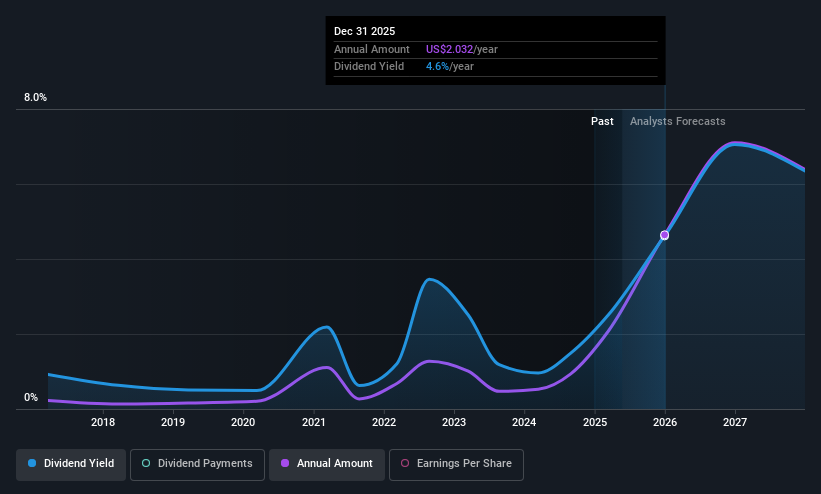
Task: Toggle the Dividend Payments series
Action: [x=197, y=464]
